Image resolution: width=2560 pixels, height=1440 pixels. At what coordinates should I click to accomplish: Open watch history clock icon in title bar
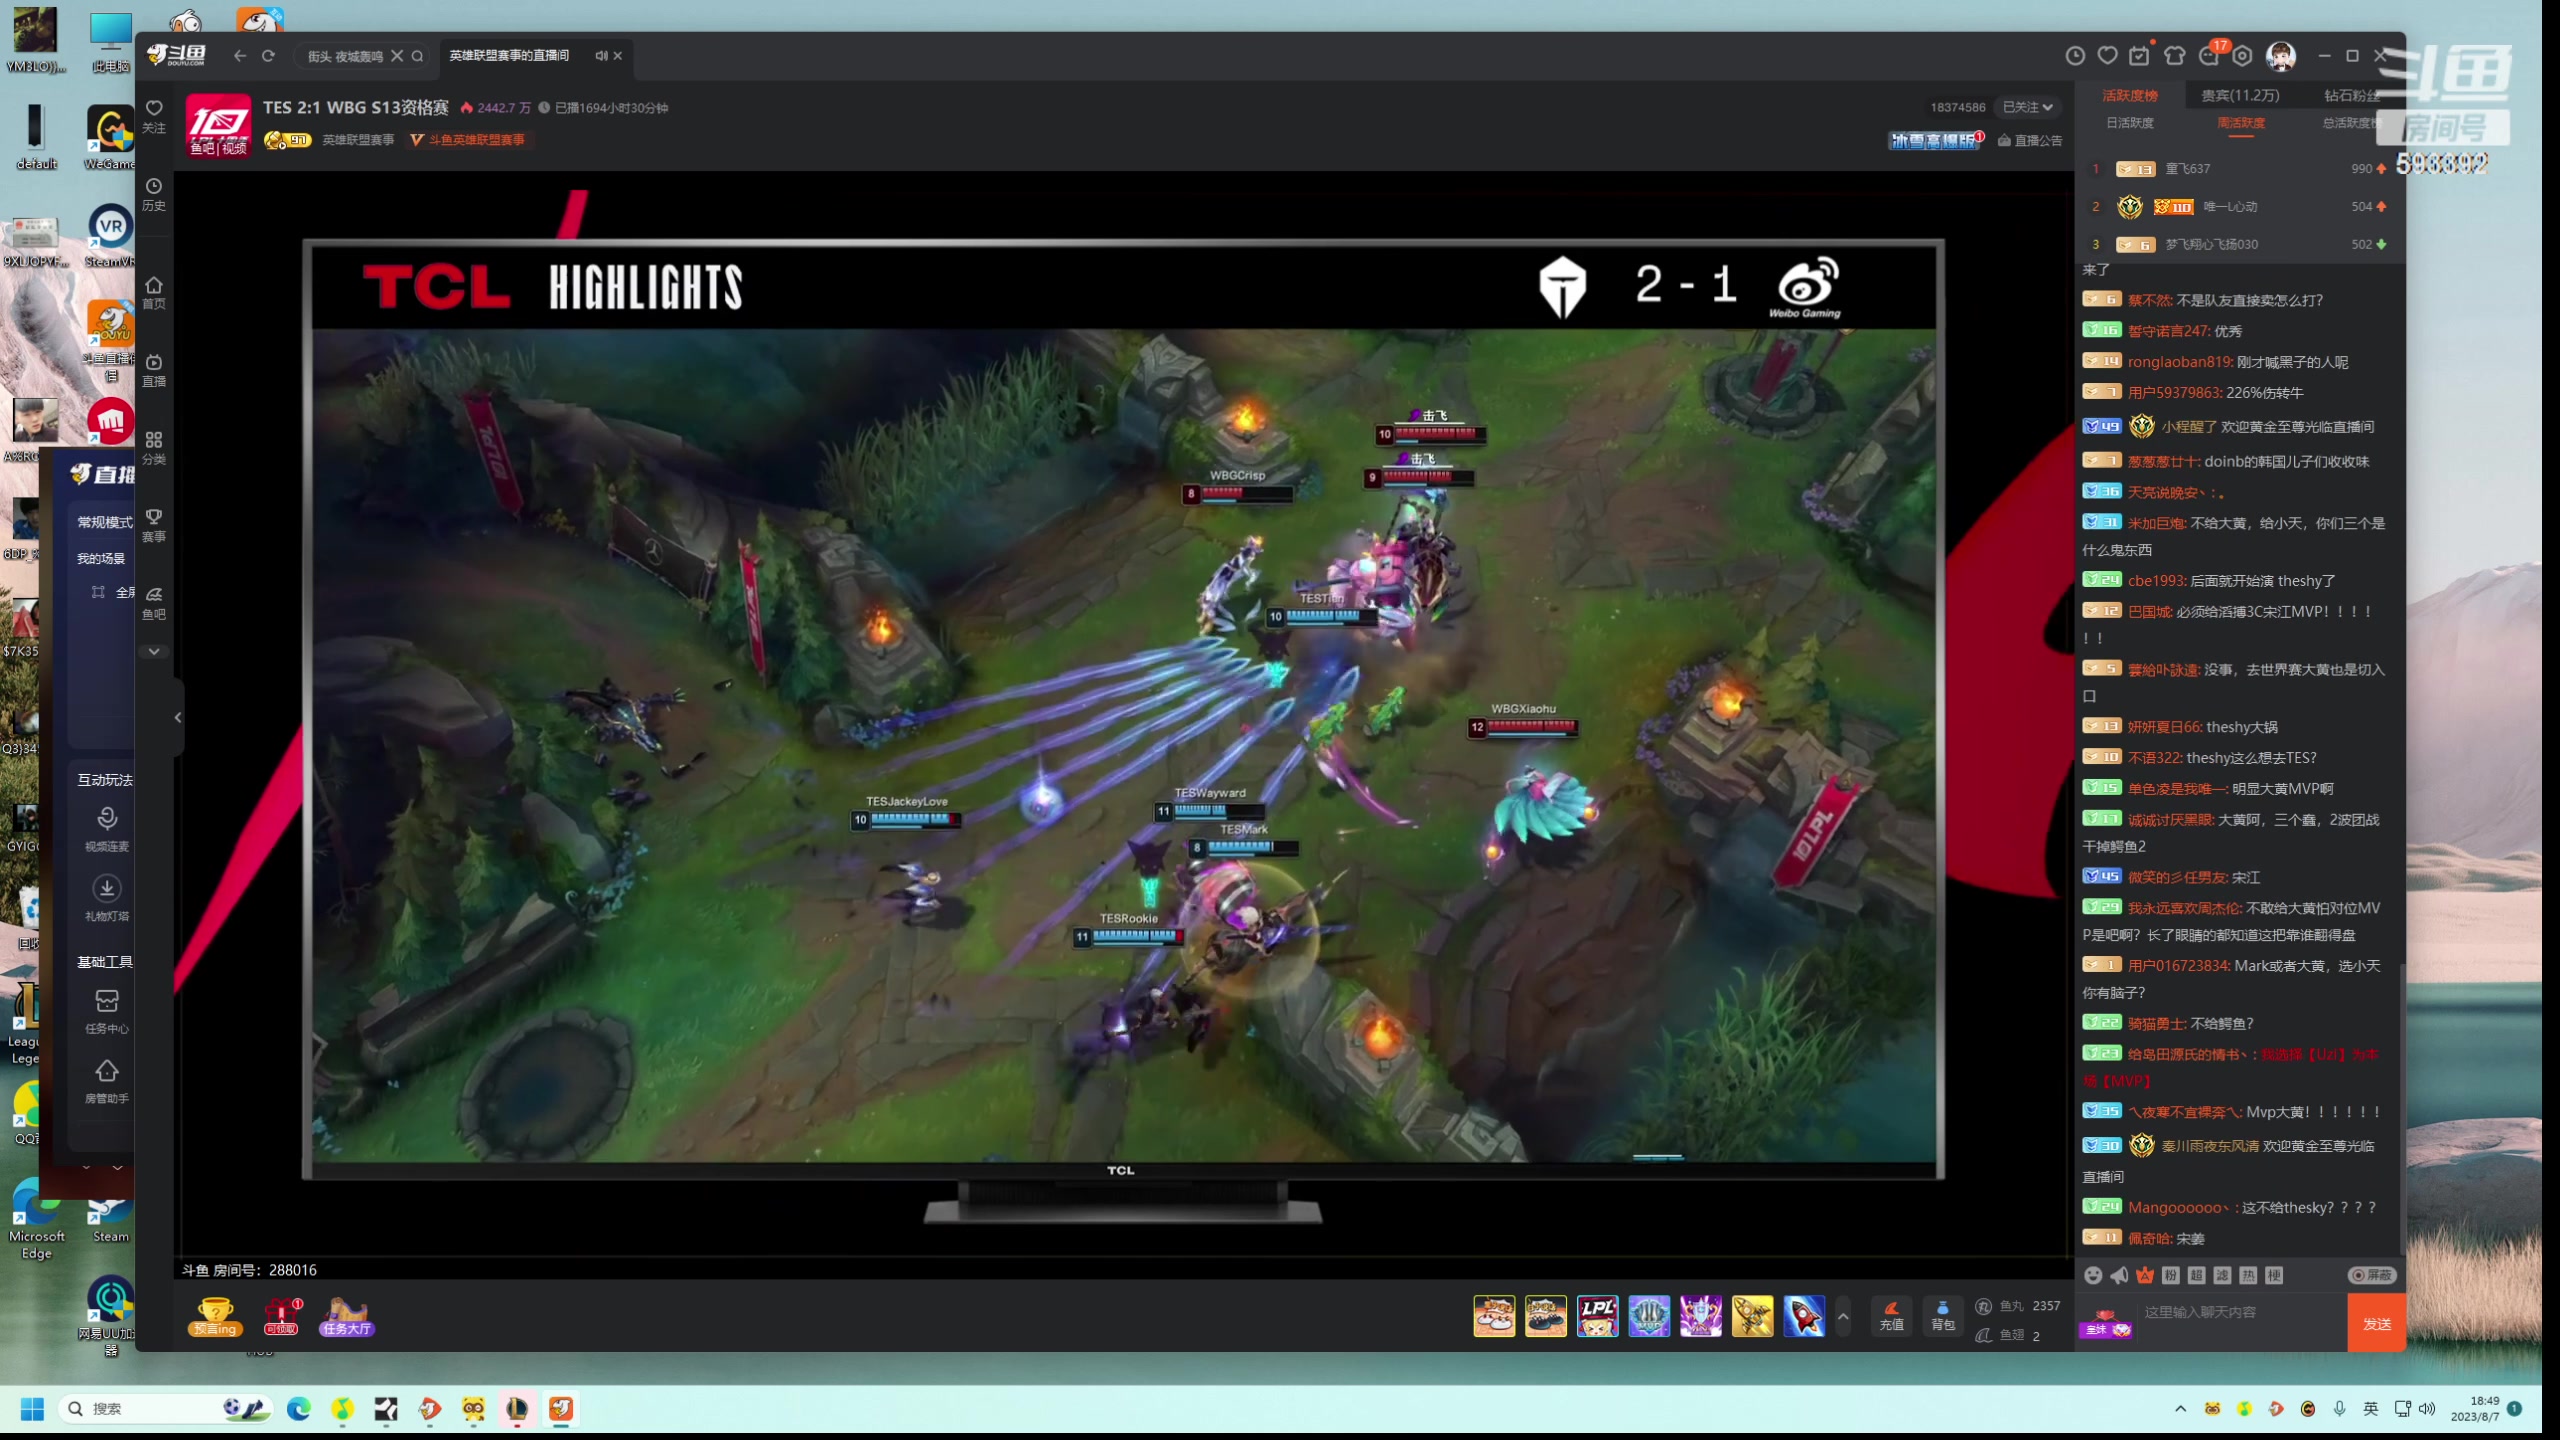2075,56
